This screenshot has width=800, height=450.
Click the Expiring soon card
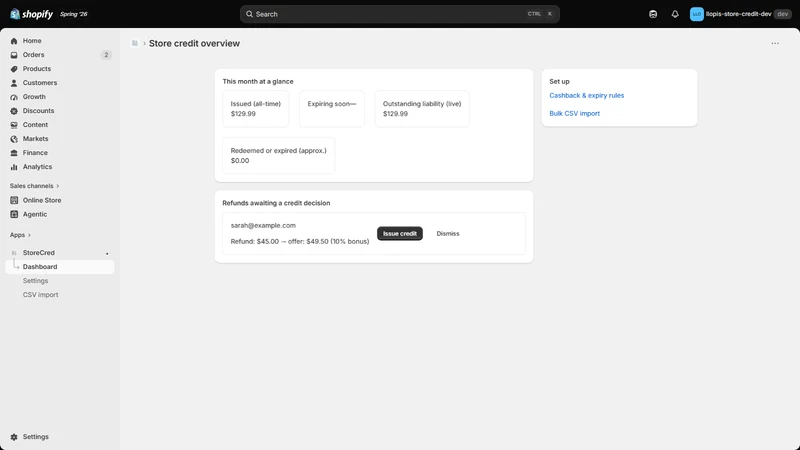332,109
